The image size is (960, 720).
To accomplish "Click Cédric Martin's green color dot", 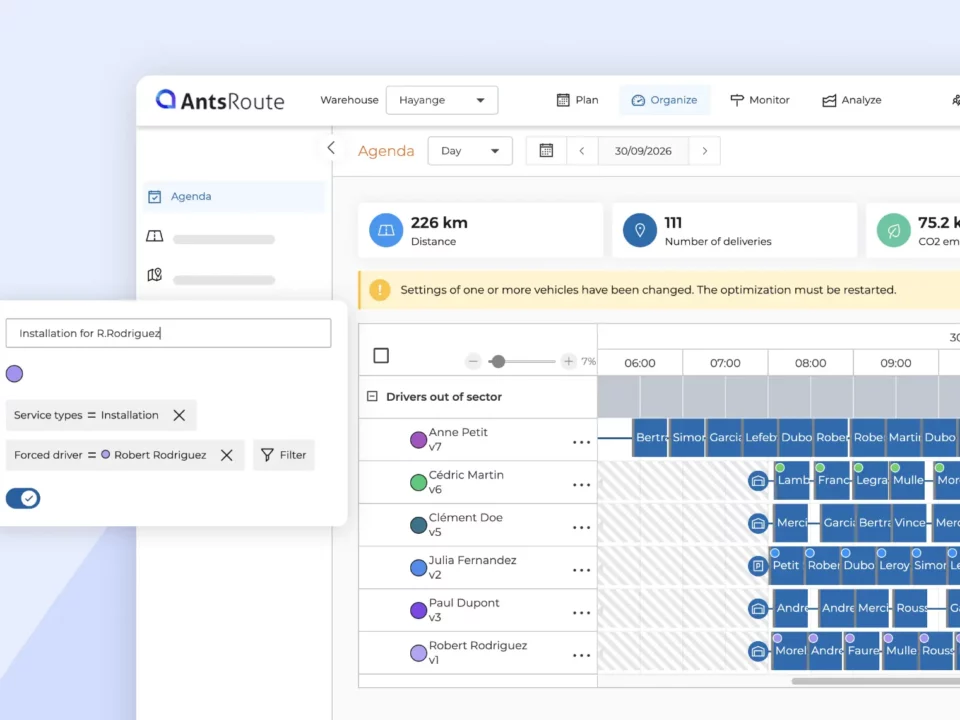I will pyautogui.click(x=418, y=482).
